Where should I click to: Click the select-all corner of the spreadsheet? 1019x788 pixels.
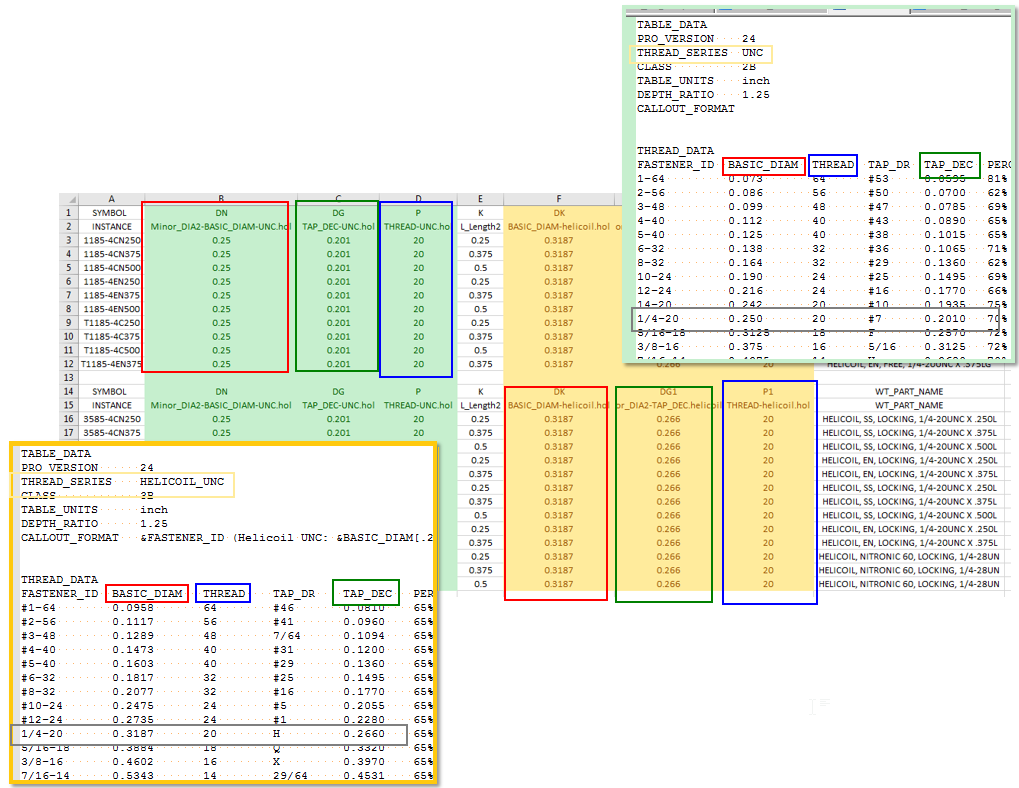69,199
